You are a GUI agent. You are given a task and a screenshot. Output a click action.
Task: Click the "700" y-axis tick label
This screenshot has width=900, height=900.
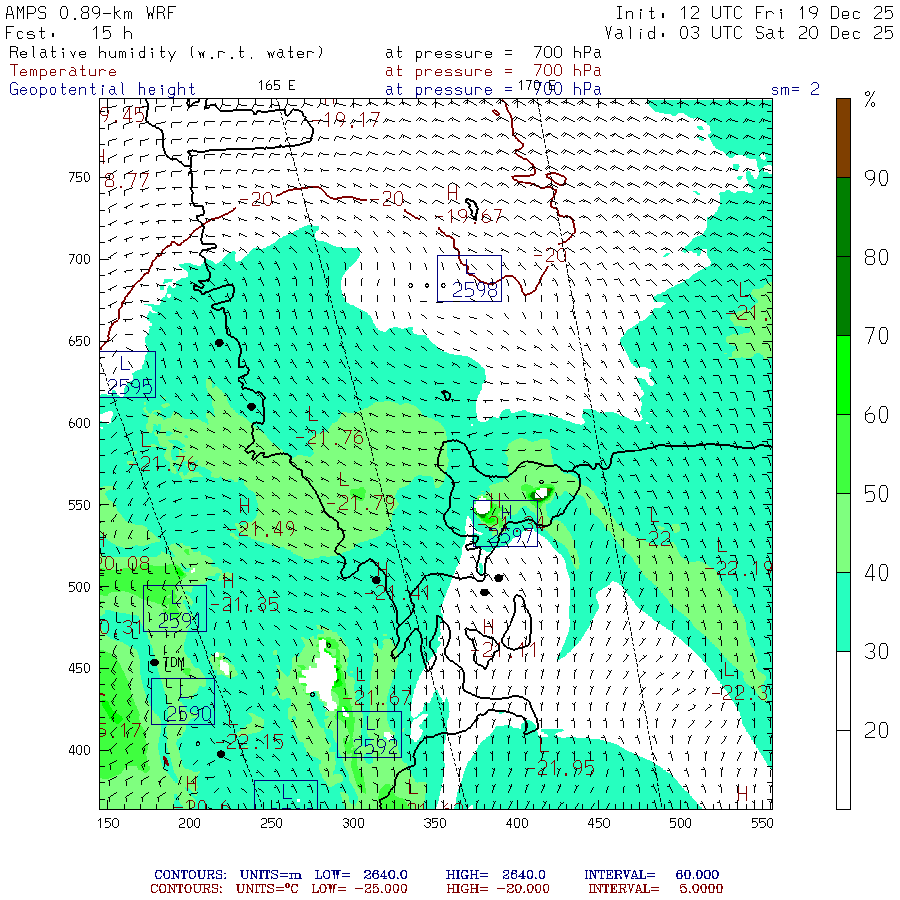[x=79, y=259]
